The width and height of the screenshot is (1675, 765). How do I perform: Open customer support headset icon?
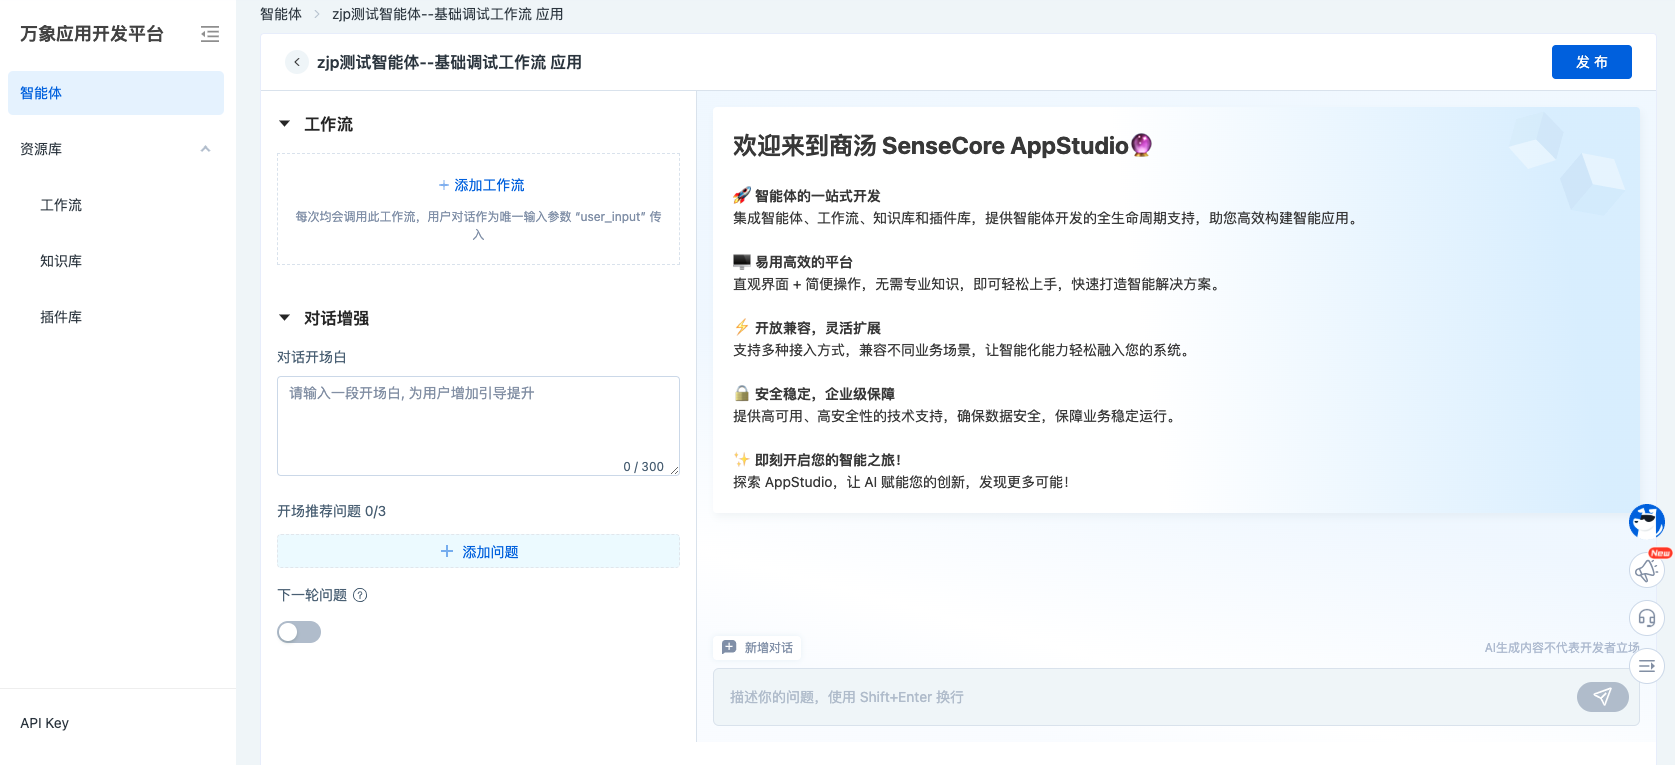click(1646, 618)
